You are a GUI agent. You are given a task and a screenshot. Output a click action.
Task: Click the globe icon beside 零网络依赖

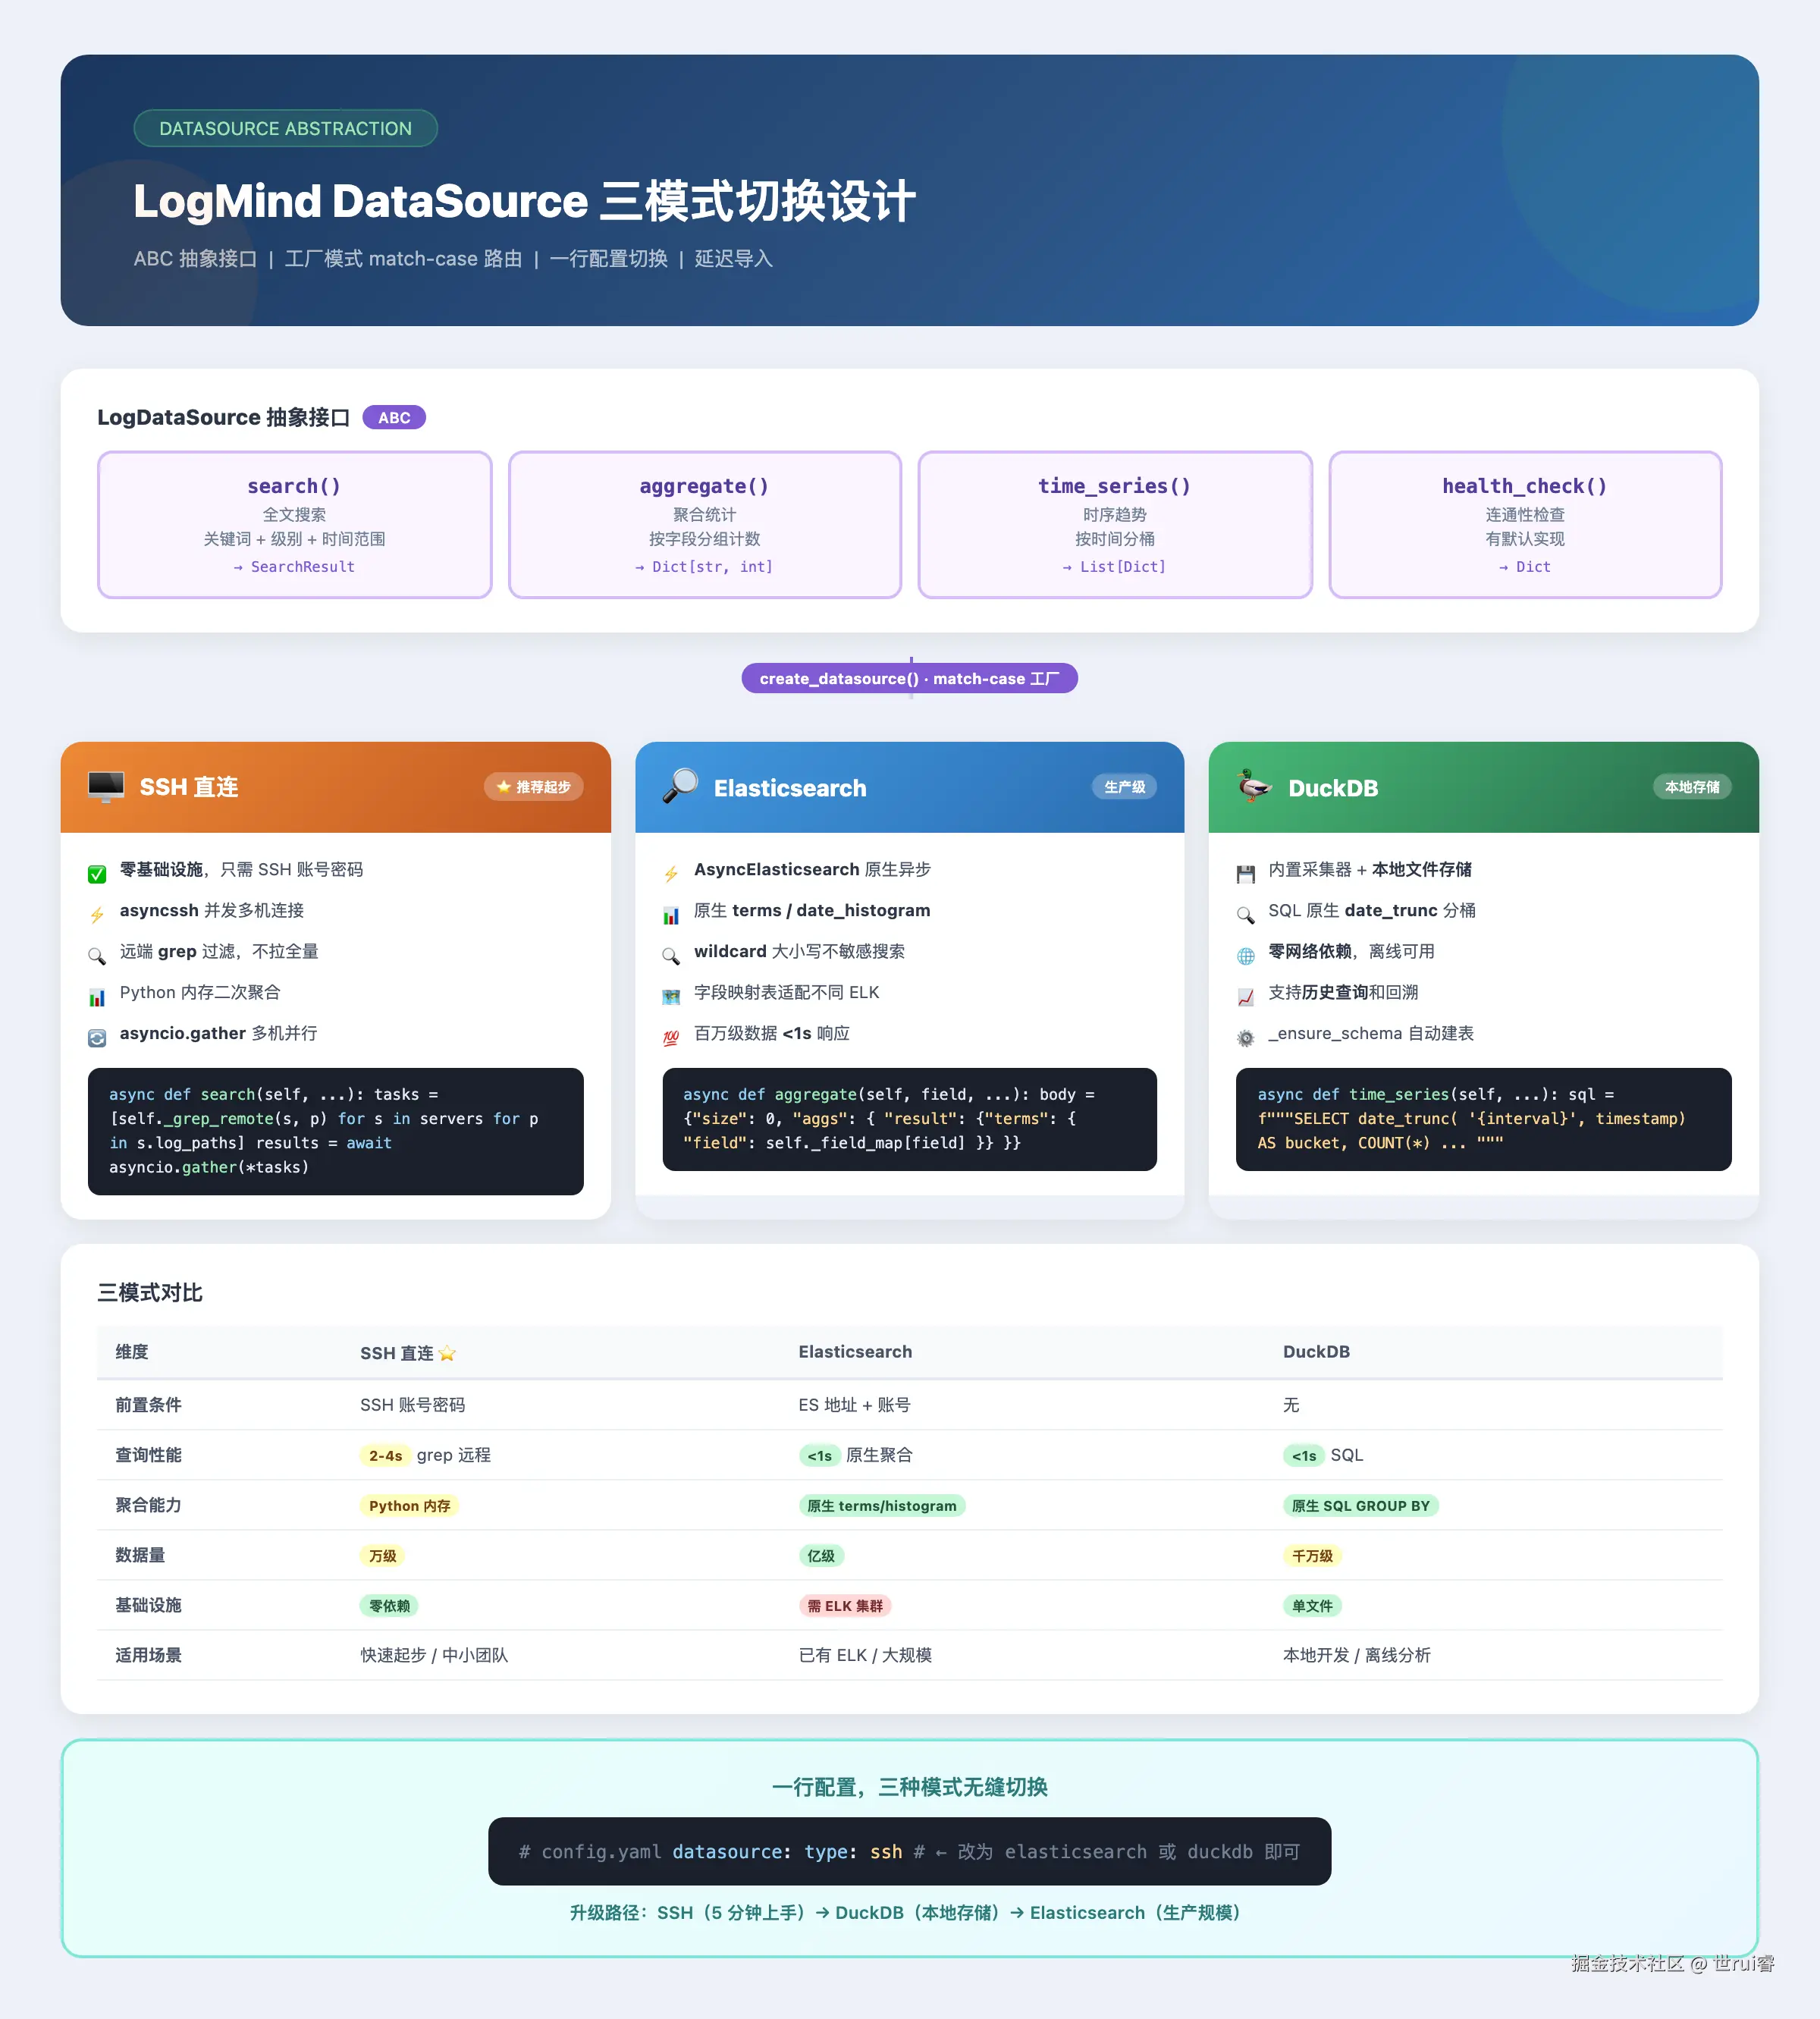[1245, 956]
